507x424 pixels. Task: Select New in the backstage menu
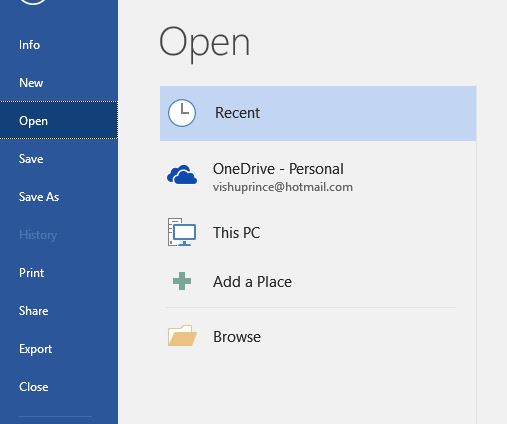coord(31,83)
